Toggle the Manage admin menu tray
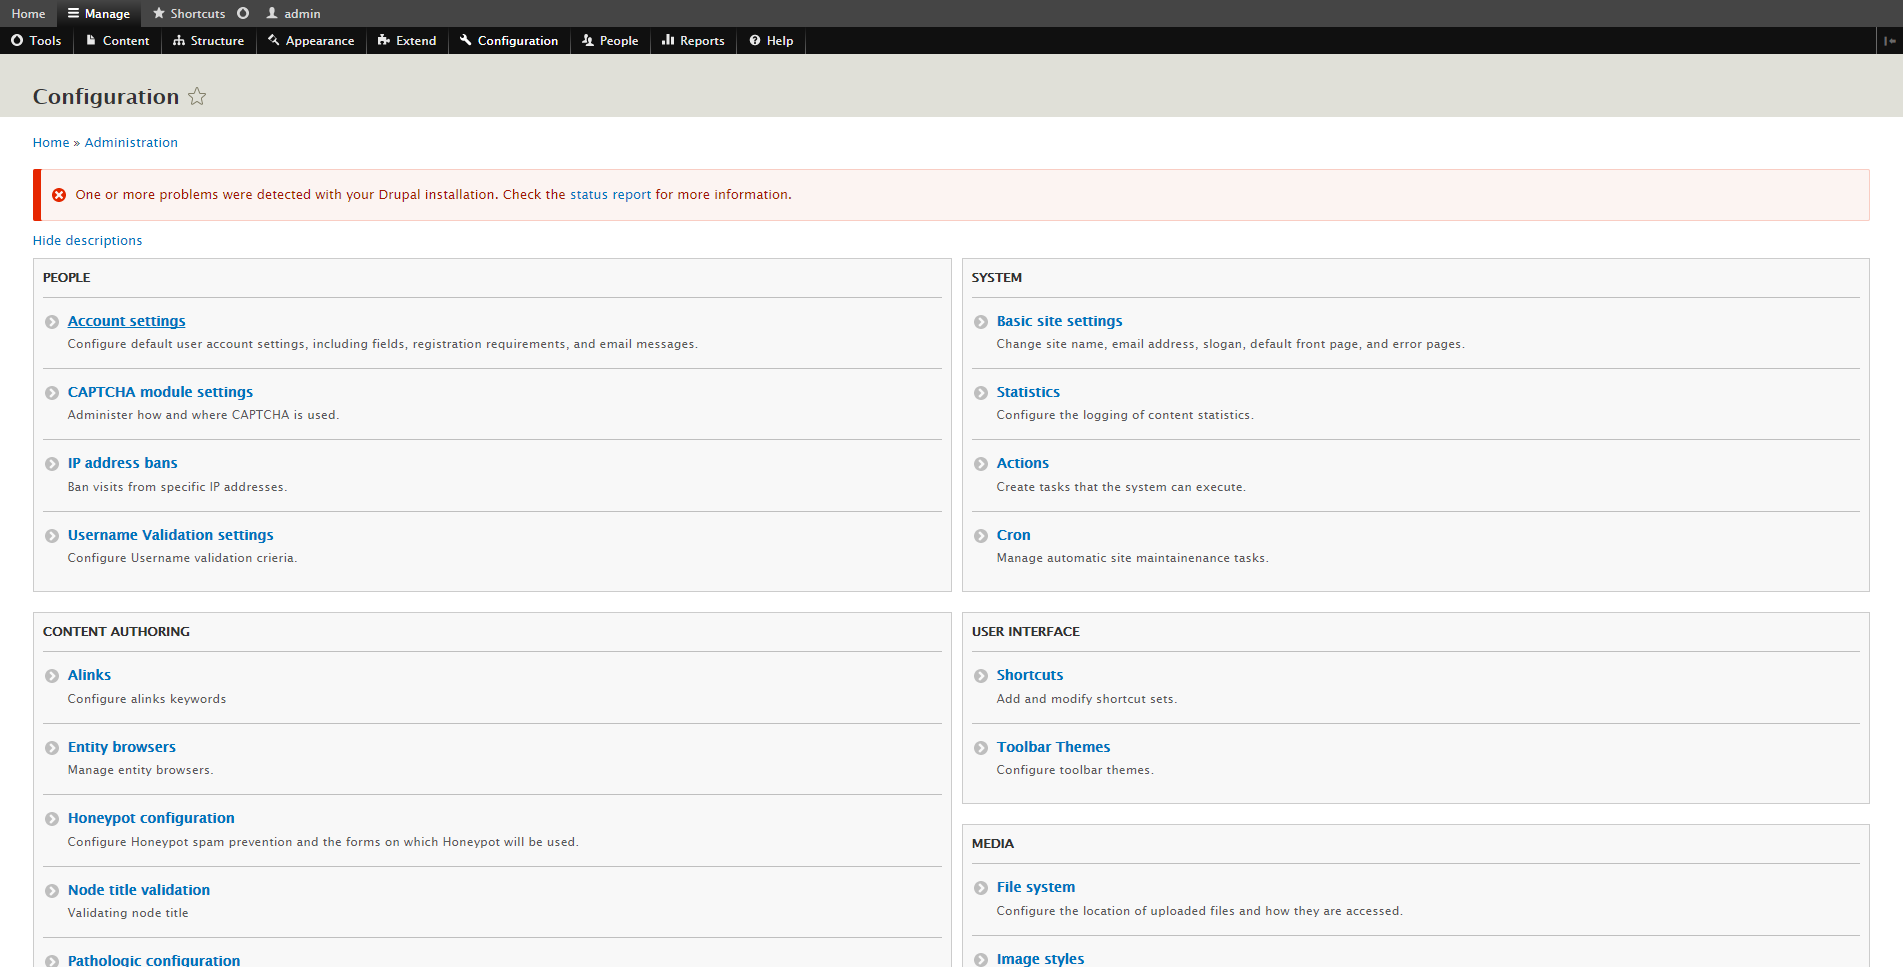1903x967 pixels. pos(99,14)
